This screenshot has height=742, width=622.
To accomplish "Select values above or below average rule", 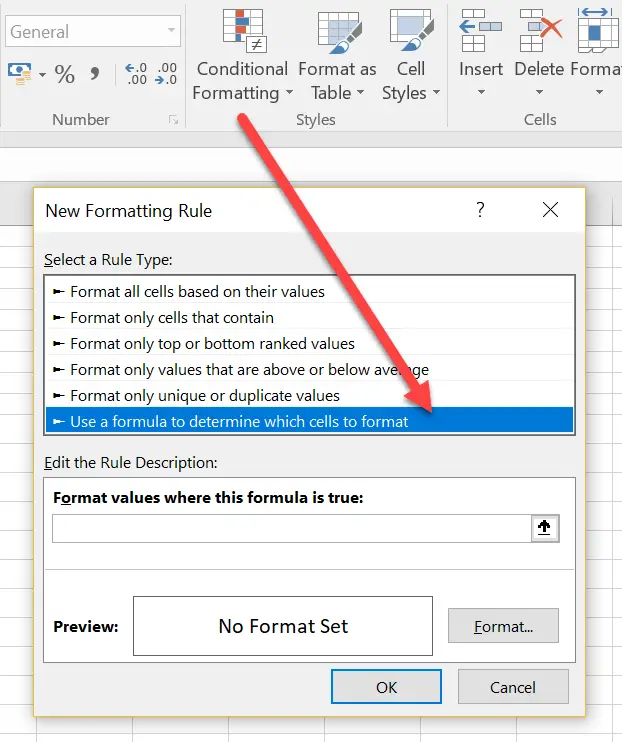I will (310, 370).
